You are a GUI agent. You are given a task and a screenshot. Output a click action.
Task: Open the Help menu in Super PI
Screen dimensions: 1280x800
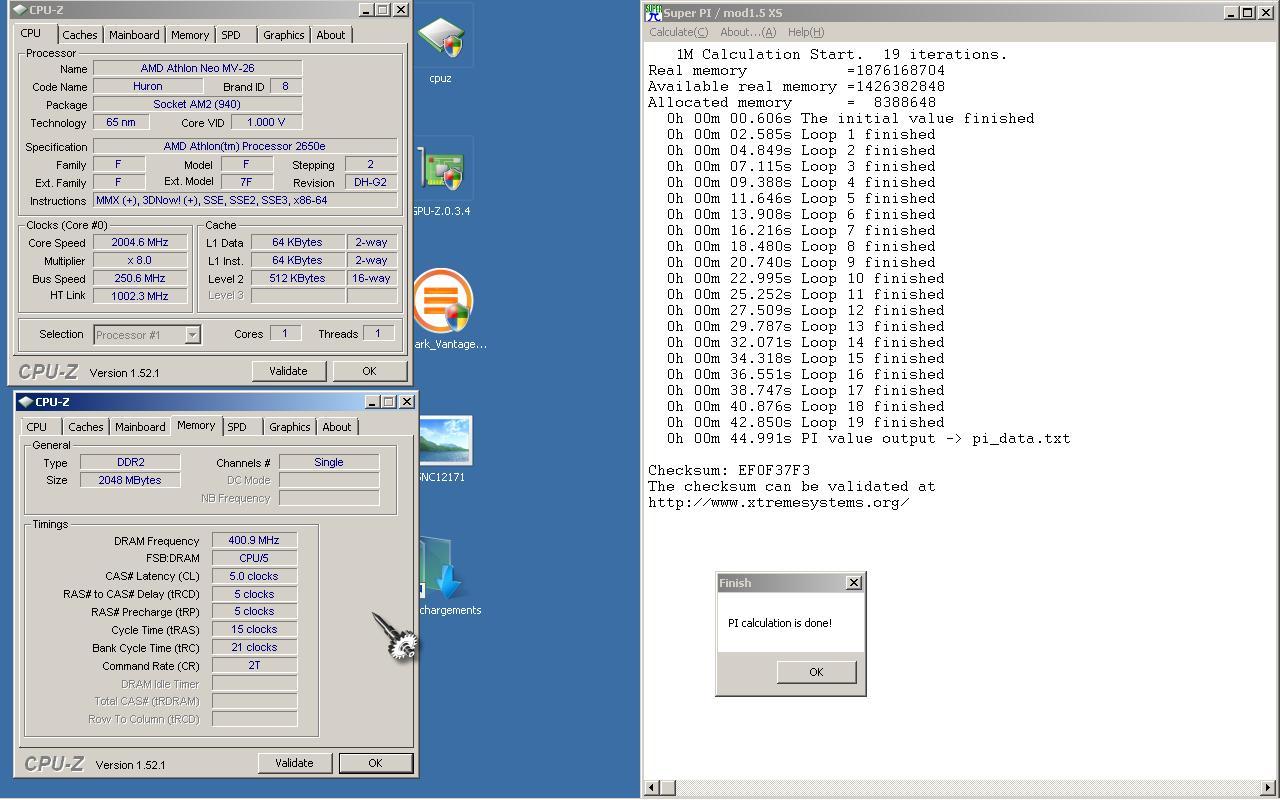click(x=806, y=32)
